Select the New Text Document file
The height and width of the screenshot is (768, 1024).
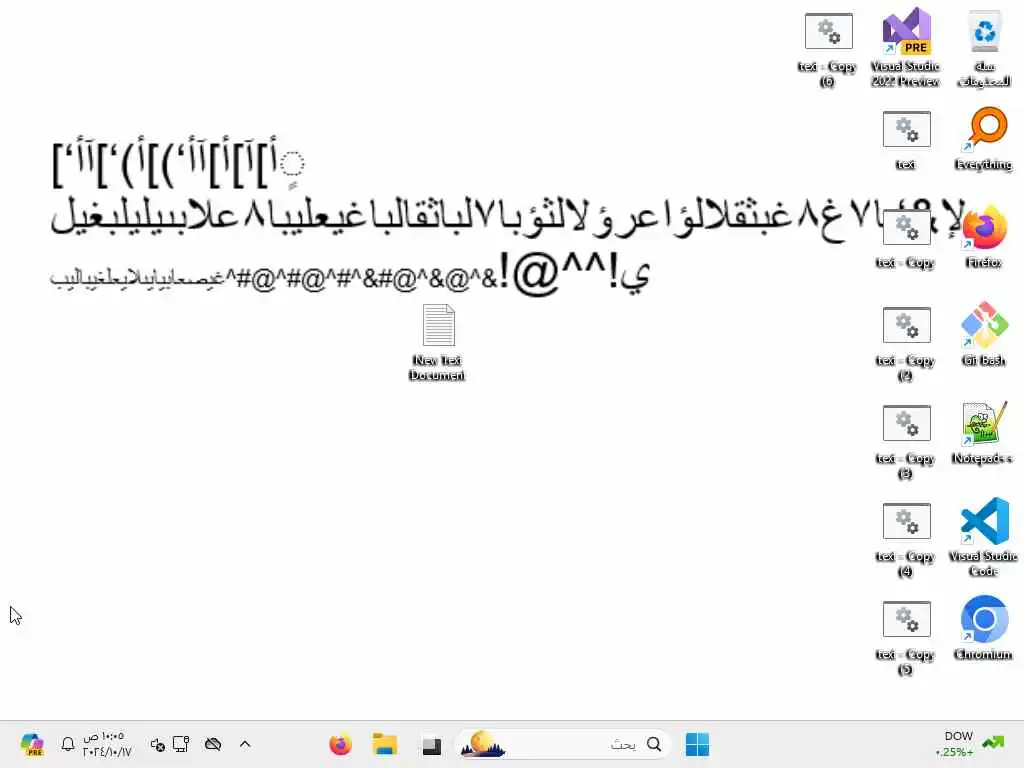tap(438, 342)
